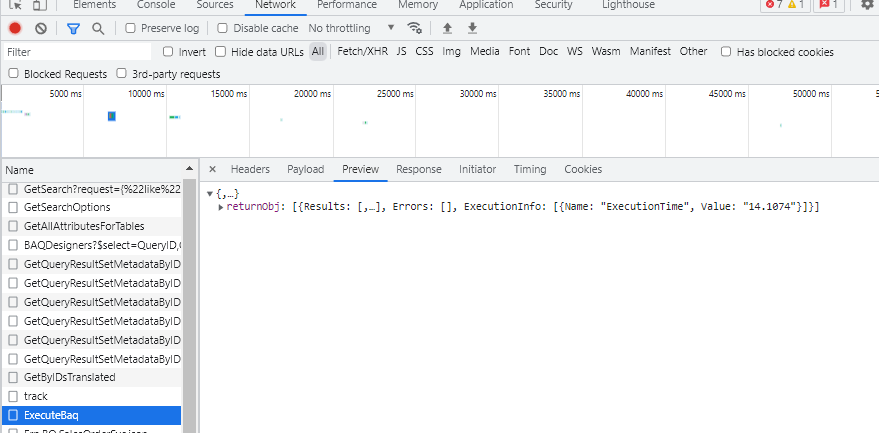Open network conditions wifi icon
This screenshot has height=433, width=879.
pos(414,28)
